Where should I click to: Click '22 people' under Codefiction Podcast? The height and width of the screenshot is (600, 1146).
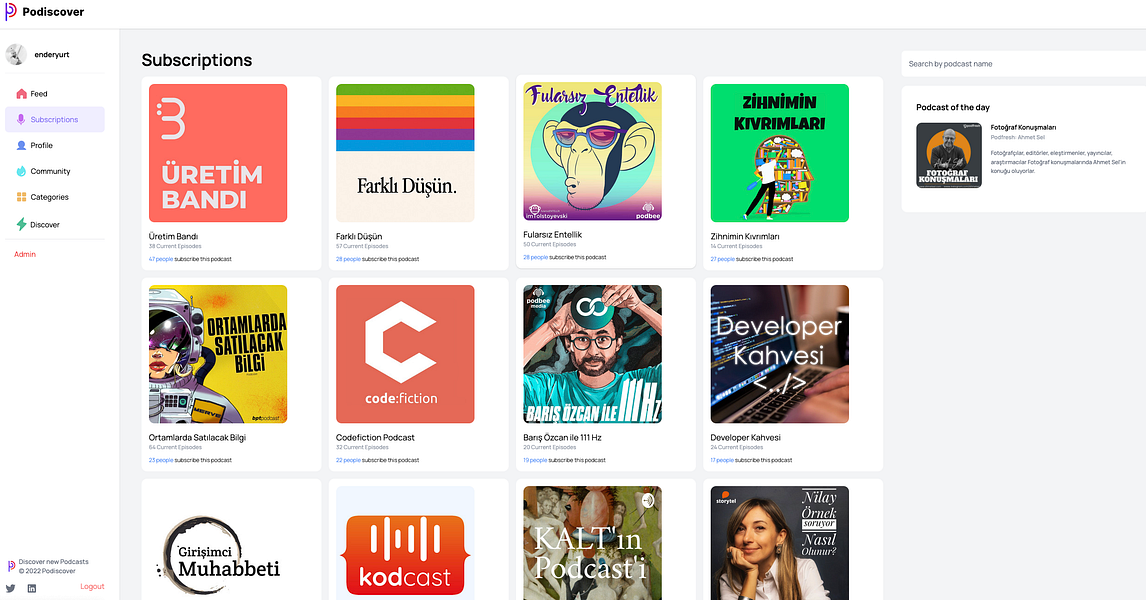pos(348,460)
